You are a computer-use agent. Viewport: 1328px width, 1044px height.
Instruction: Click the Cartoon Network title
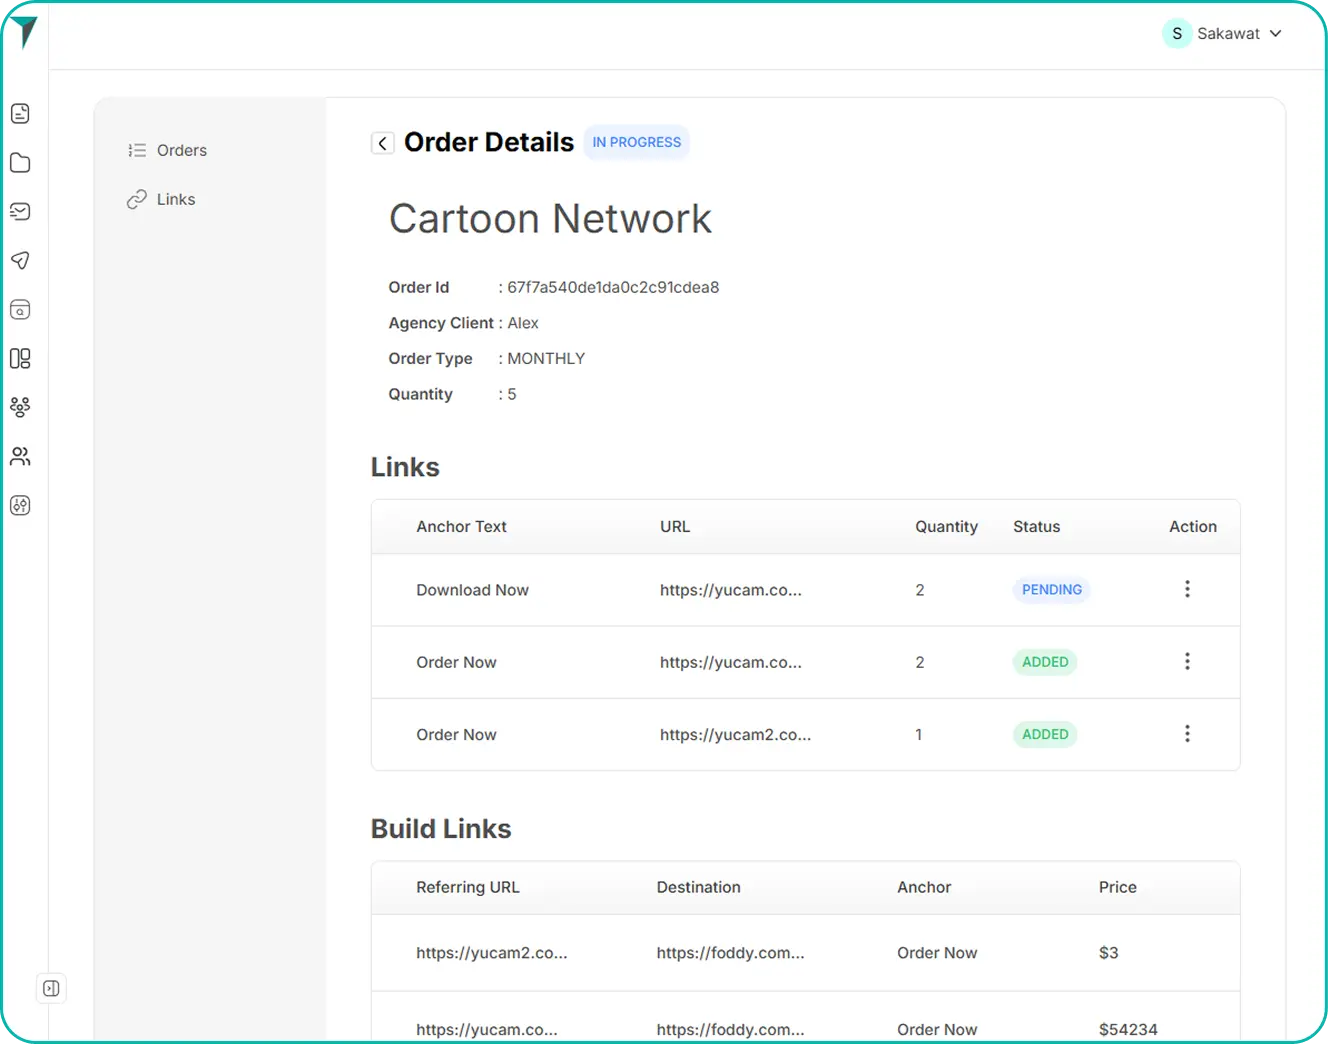point(550,218)
